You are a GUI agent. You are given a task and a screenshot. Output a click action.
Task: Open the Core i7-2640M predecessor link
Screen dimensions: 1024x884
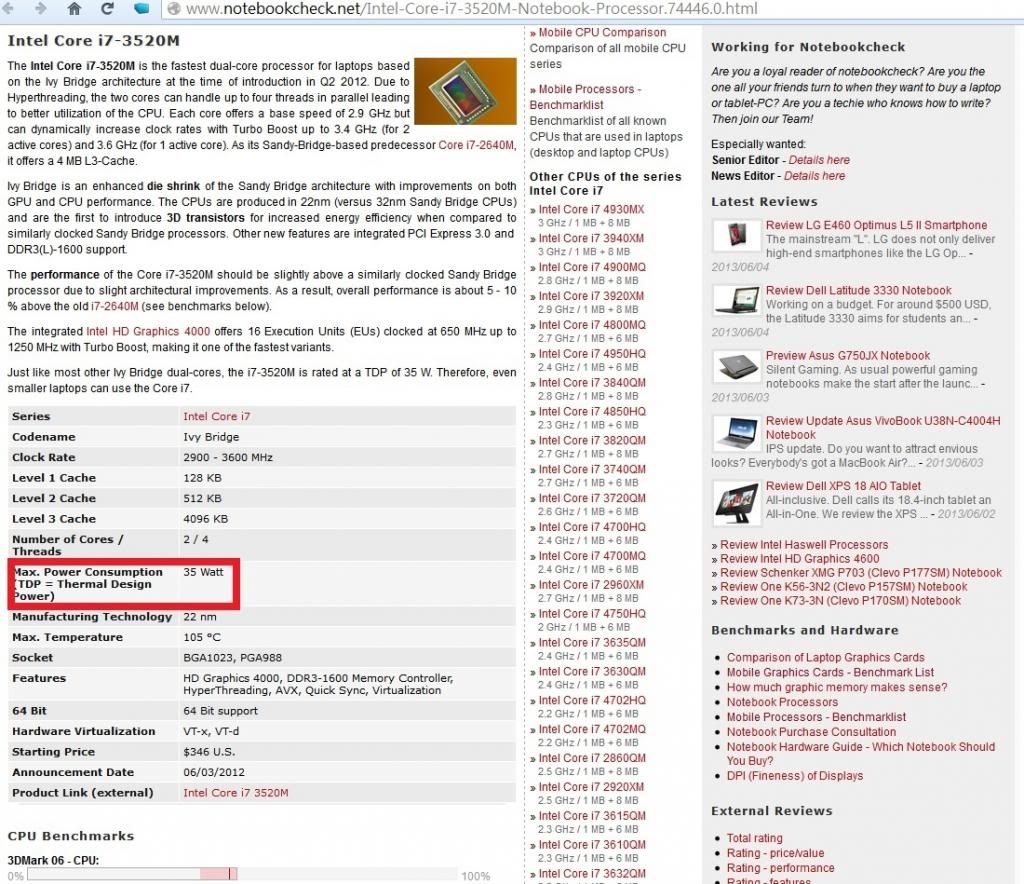tap(476, 145)
